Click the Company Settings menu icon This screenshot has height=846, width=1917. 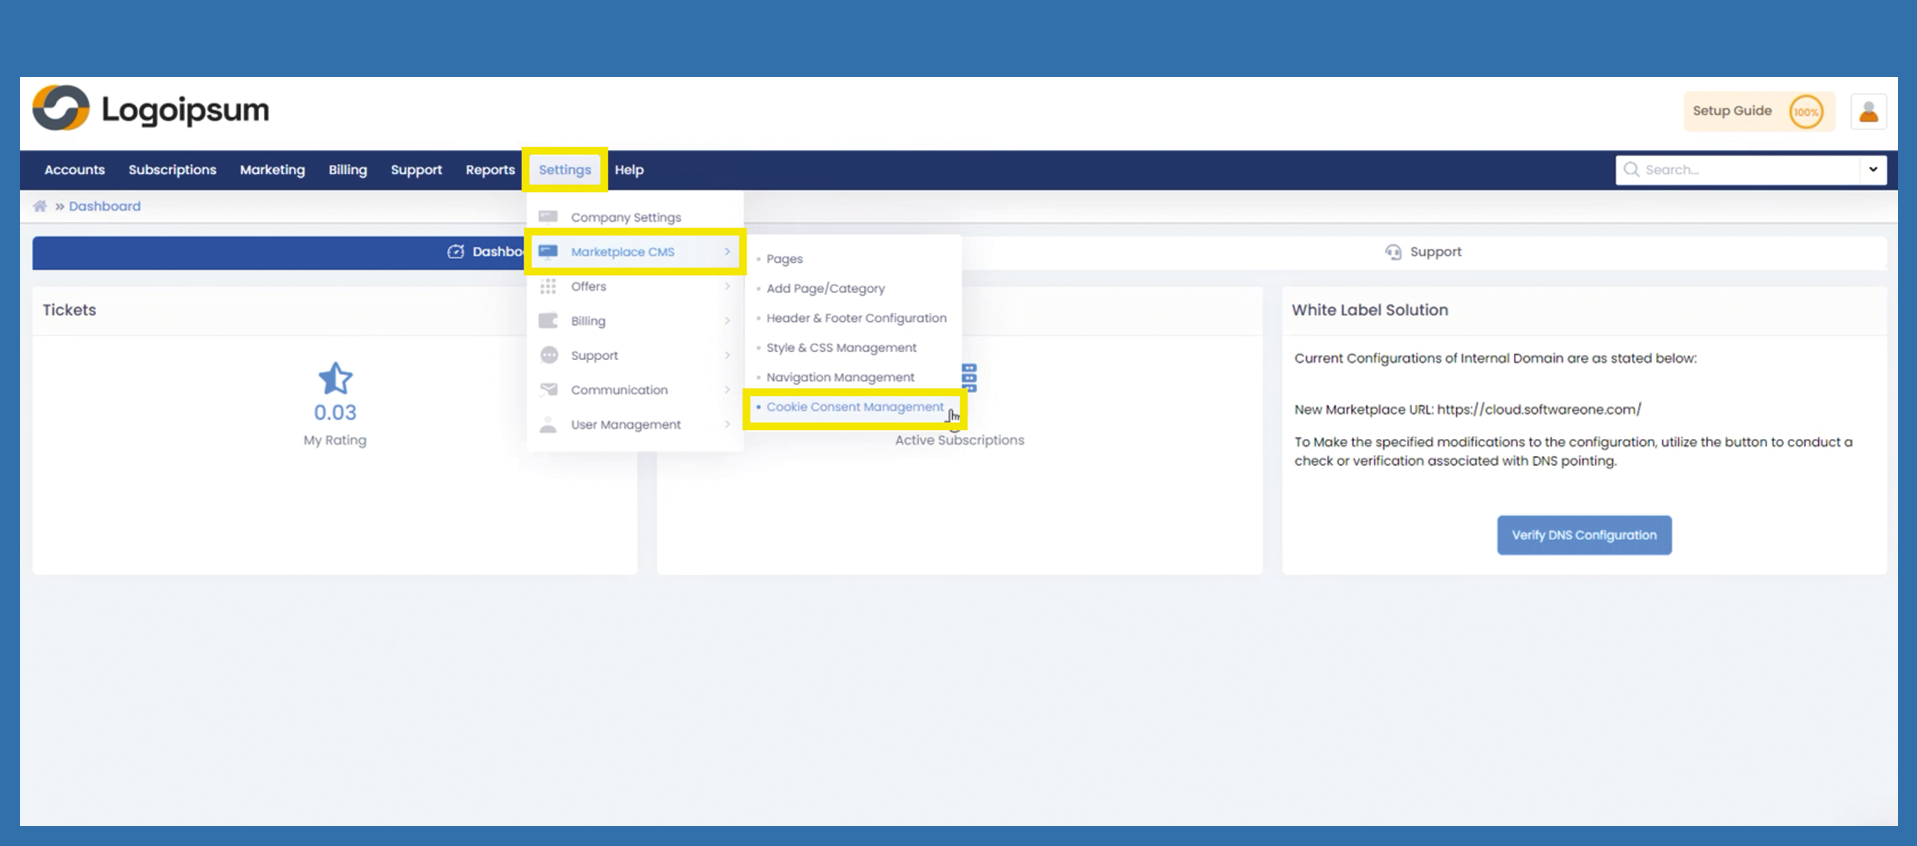[x=548, y=217]
